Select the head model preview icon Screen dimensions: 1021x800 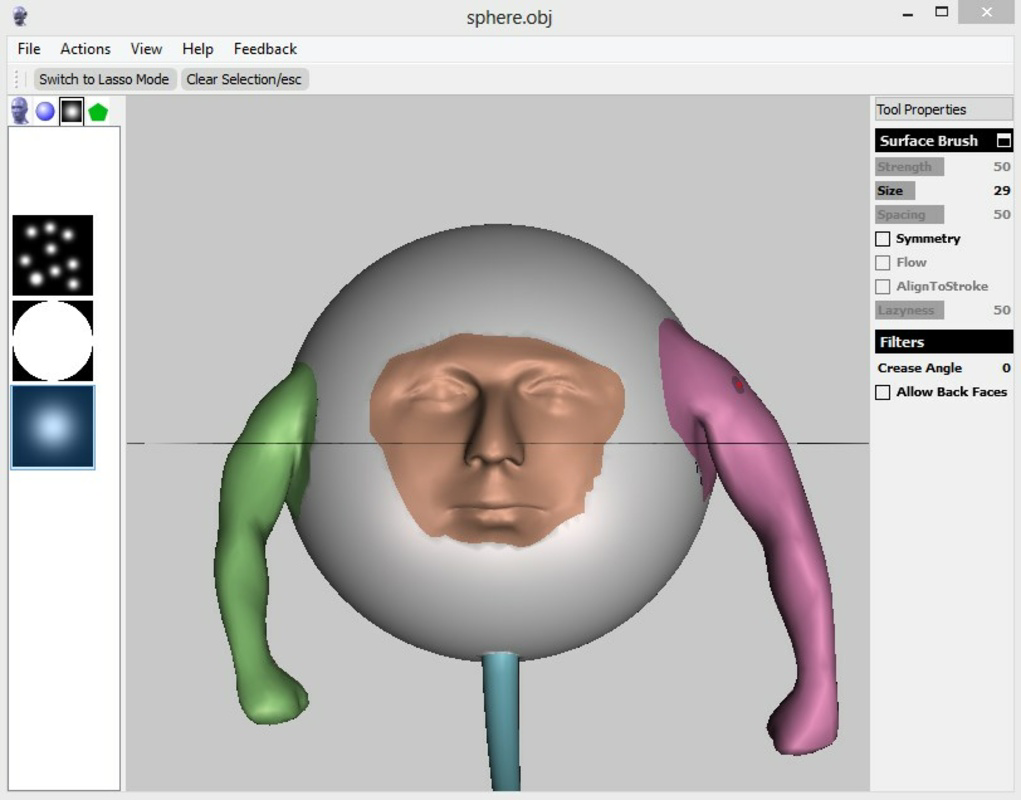tap(18, 111)
